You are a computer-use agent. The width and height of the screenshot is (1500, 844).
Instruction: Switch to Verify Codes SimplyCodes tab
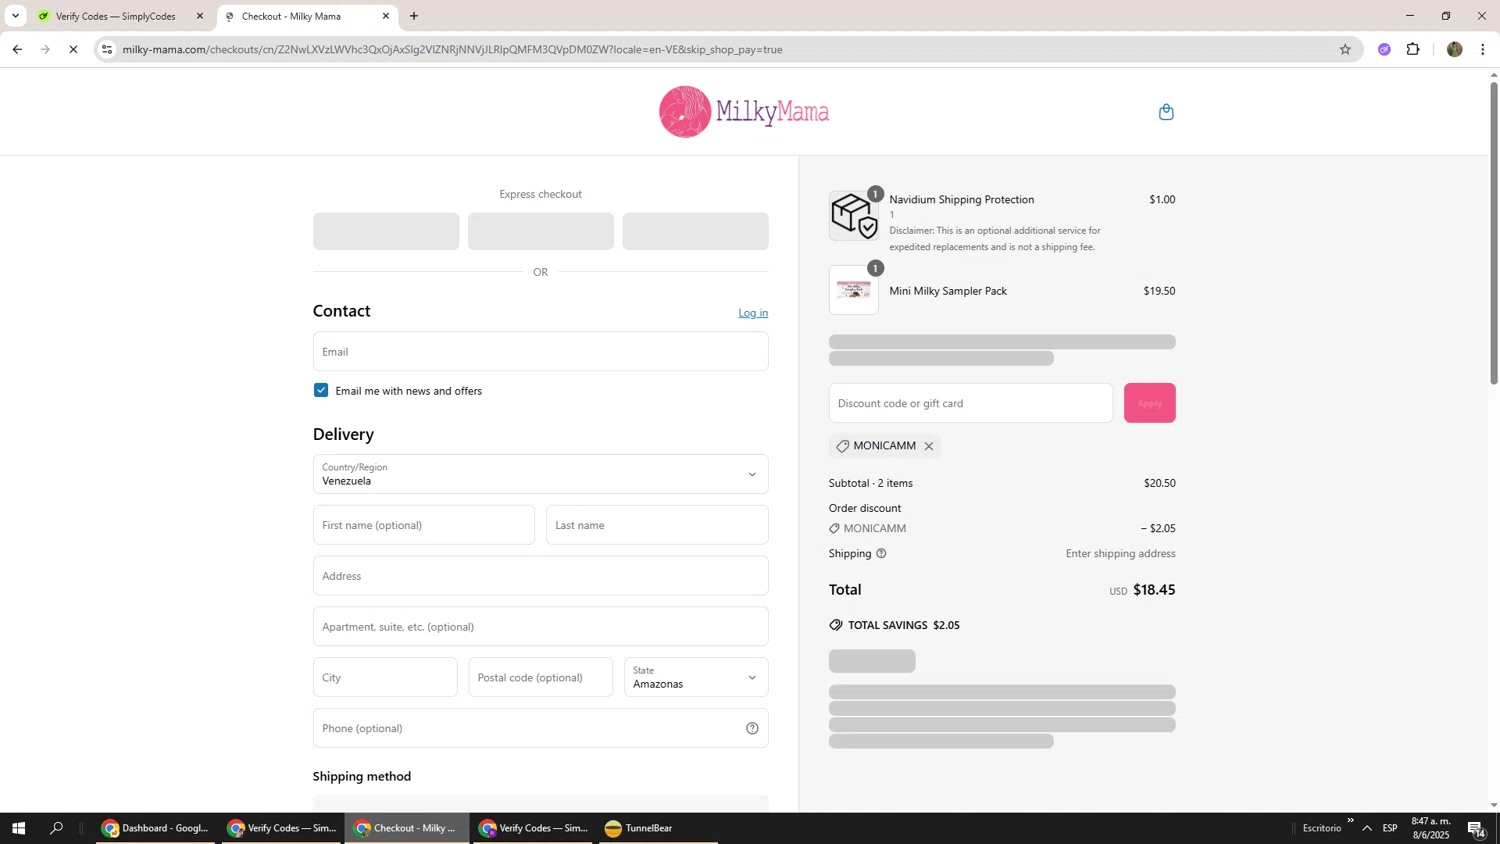(116, 16)
